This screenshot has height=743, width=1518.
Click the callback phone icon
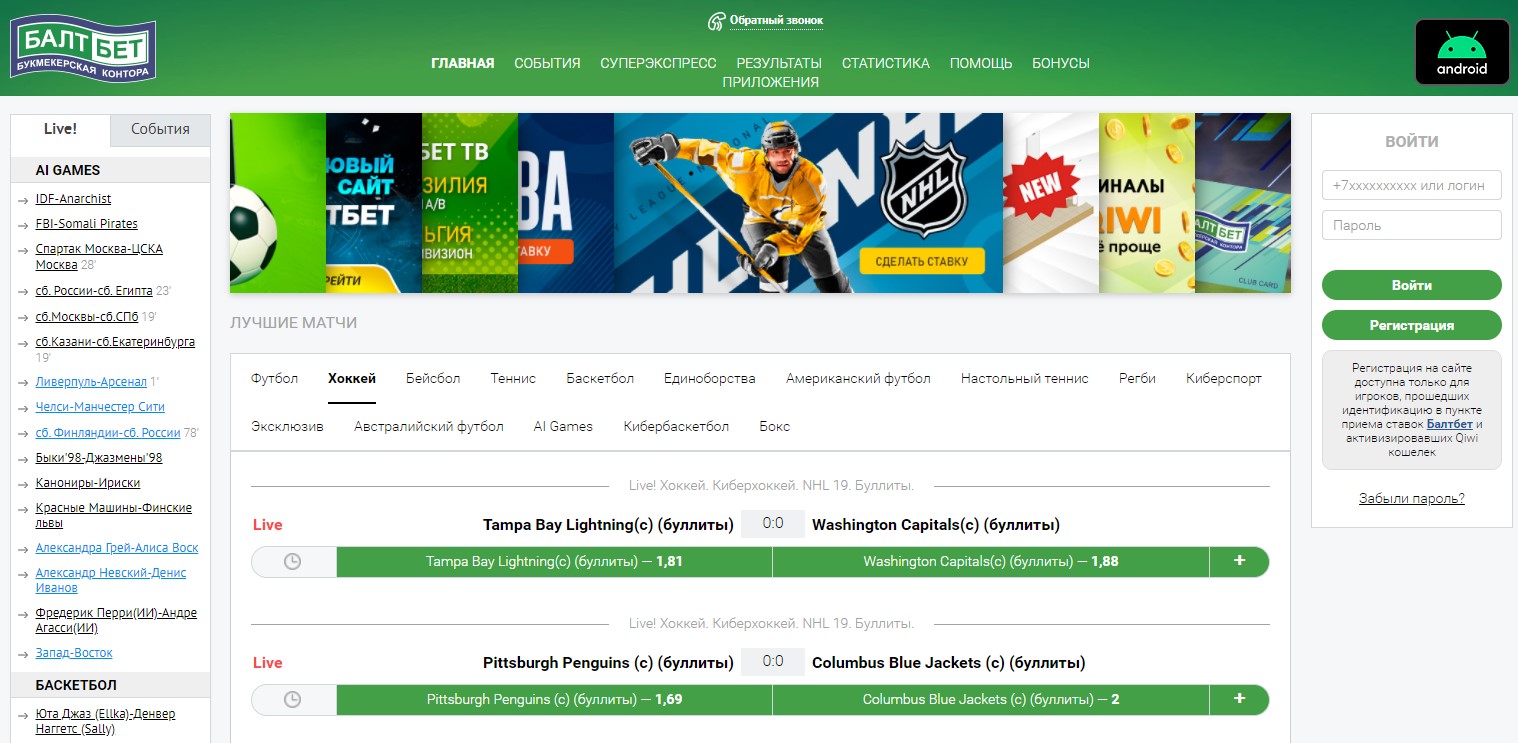click(716, 21)
